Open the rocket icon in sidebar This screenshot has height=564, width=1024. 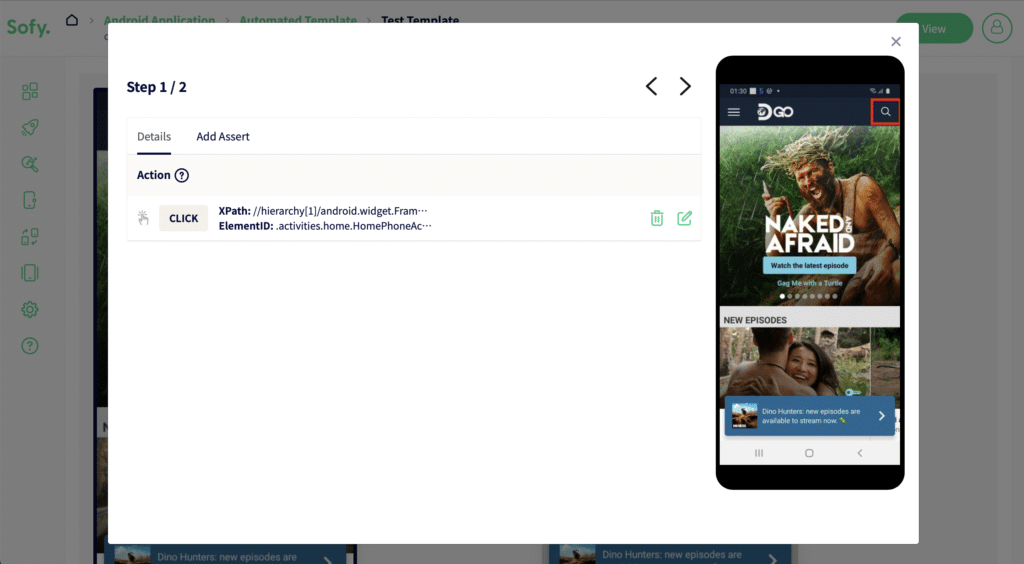tap(30, 127)
